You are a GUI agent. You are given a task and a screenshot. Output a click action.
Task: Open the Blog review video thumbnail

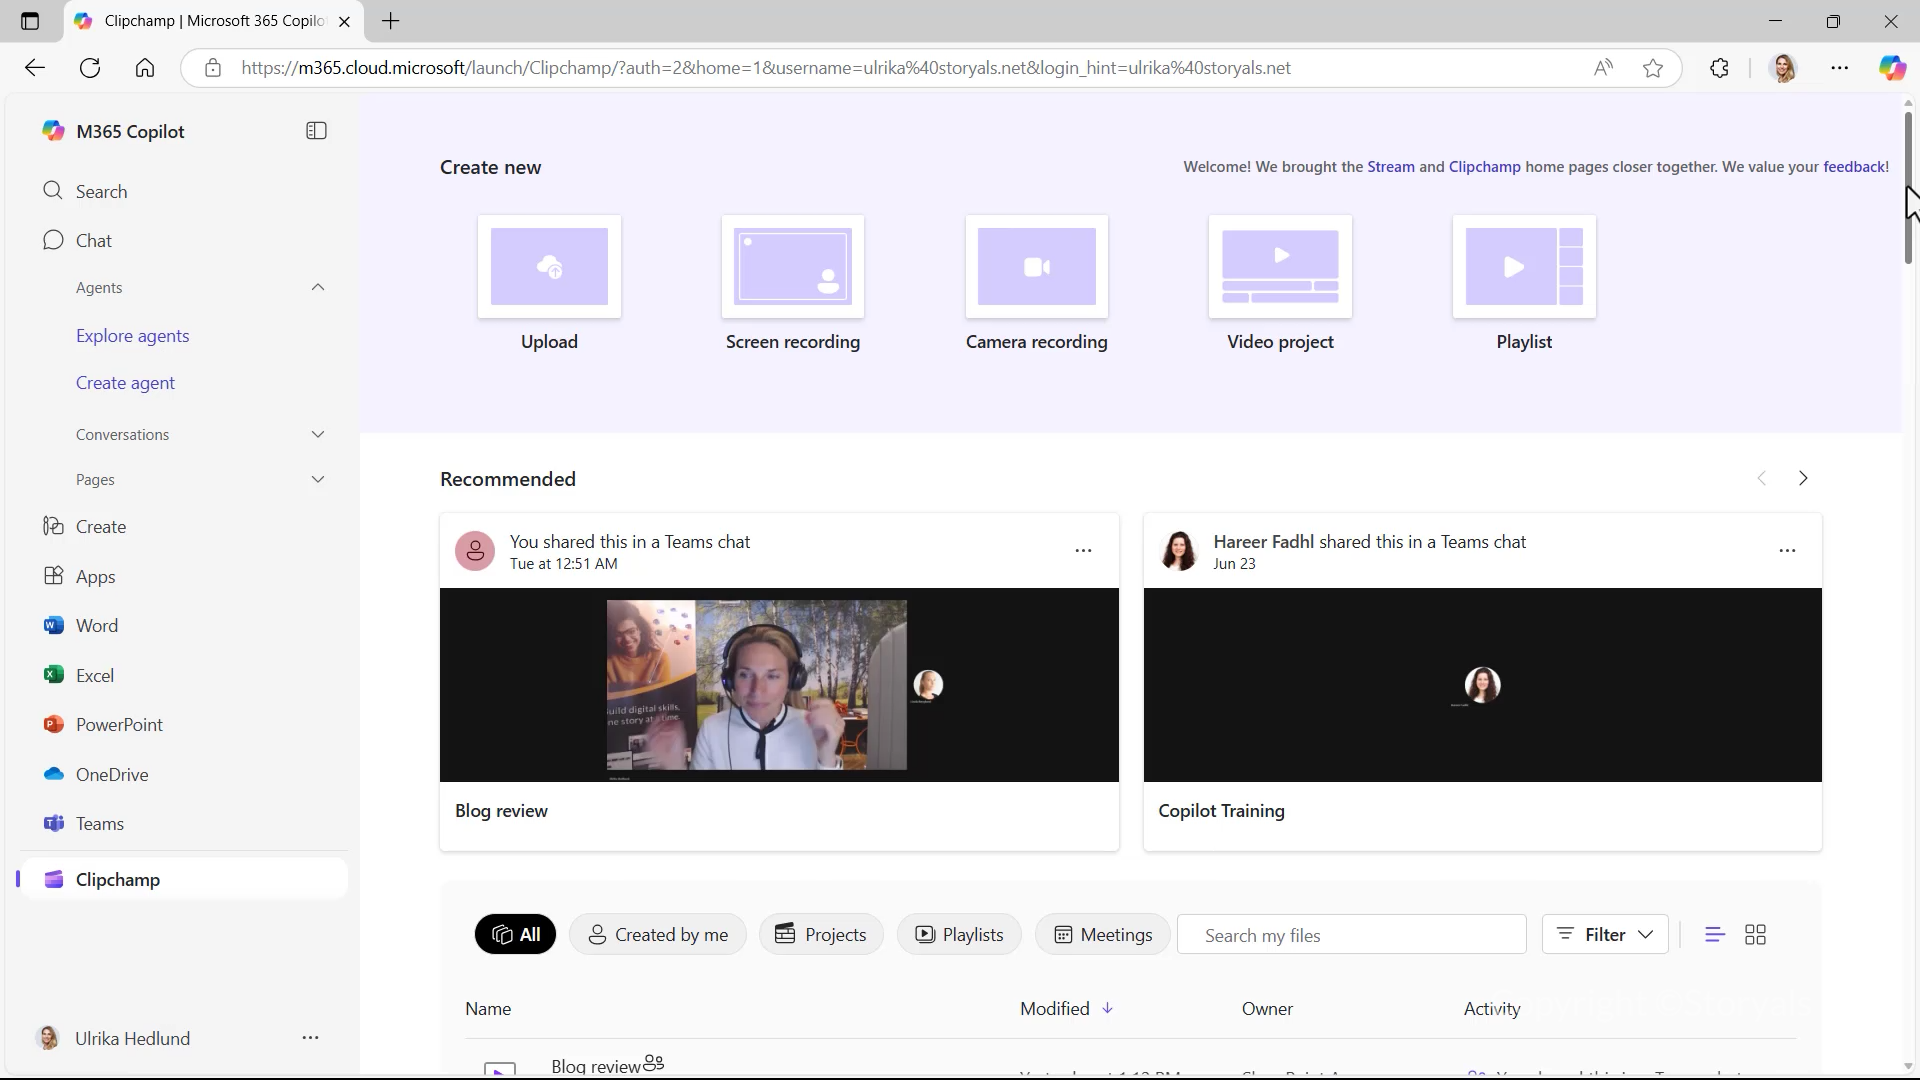click(x=779, y=684)
